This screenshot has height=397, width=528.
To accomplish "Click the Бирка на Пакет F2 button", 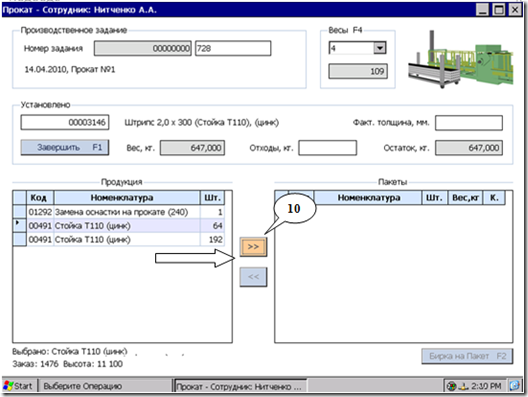I will pos(467,356).
